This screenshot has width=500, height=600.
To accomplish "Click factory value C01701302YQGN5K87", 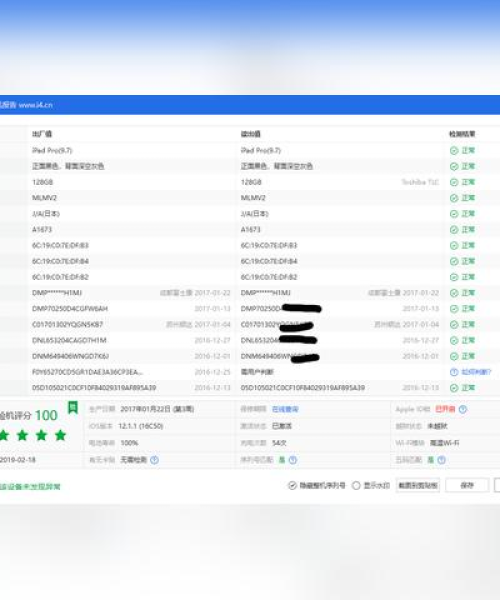I will pos(67,324).
